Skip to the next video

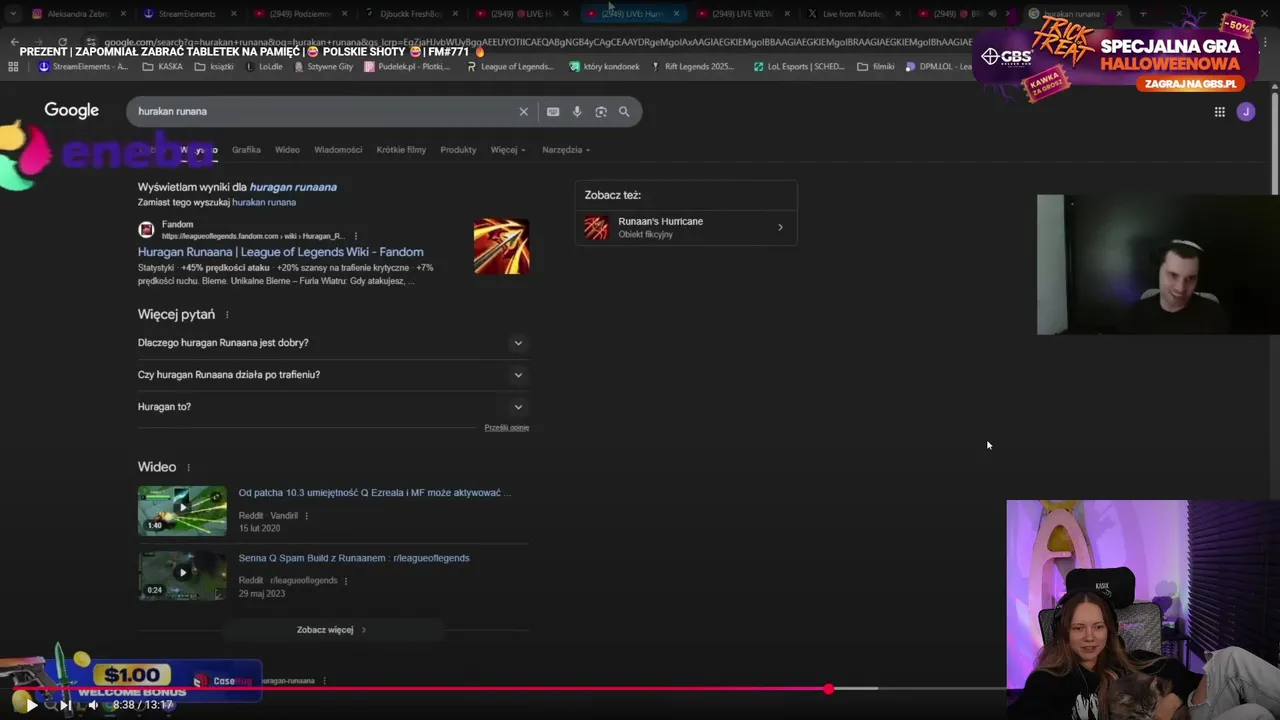point(65,705)
